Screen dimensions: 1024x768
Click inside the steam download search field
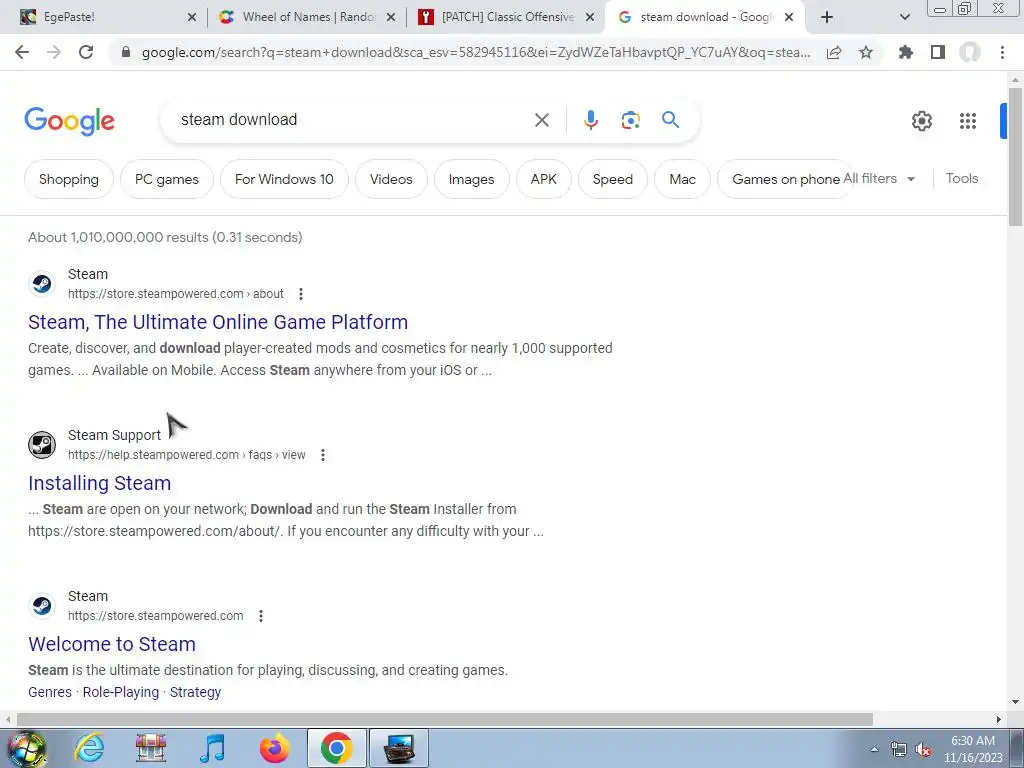pyautogui.click(x=353, y=120)
